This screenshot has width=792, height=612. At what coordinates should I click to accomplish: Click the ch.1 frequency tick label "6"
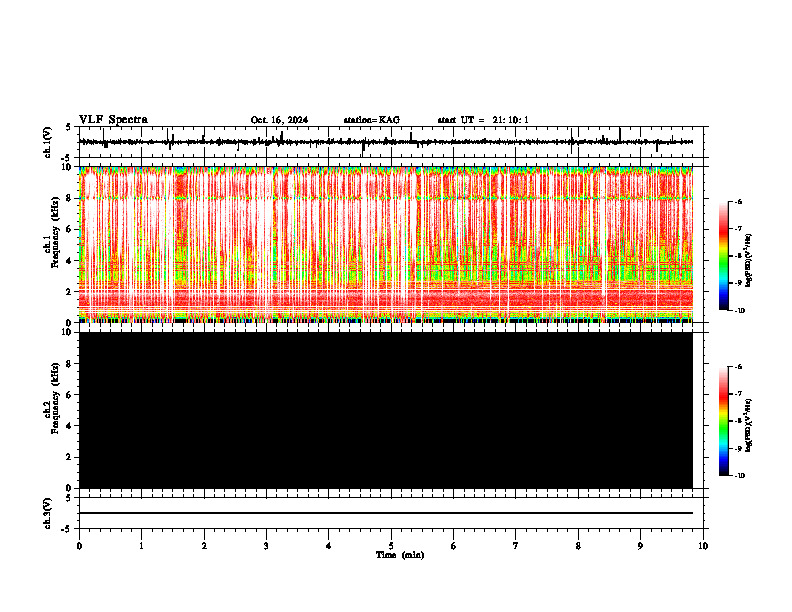pyautogui.click(x=70, y=230)
